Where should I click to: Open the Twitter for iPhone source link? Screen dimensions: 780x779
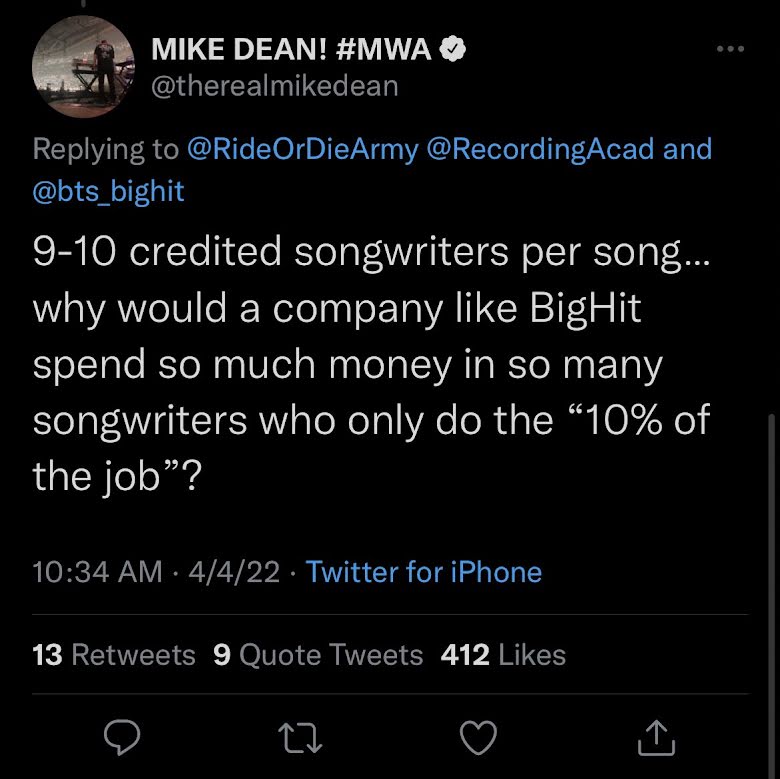[x=424, y=572]
